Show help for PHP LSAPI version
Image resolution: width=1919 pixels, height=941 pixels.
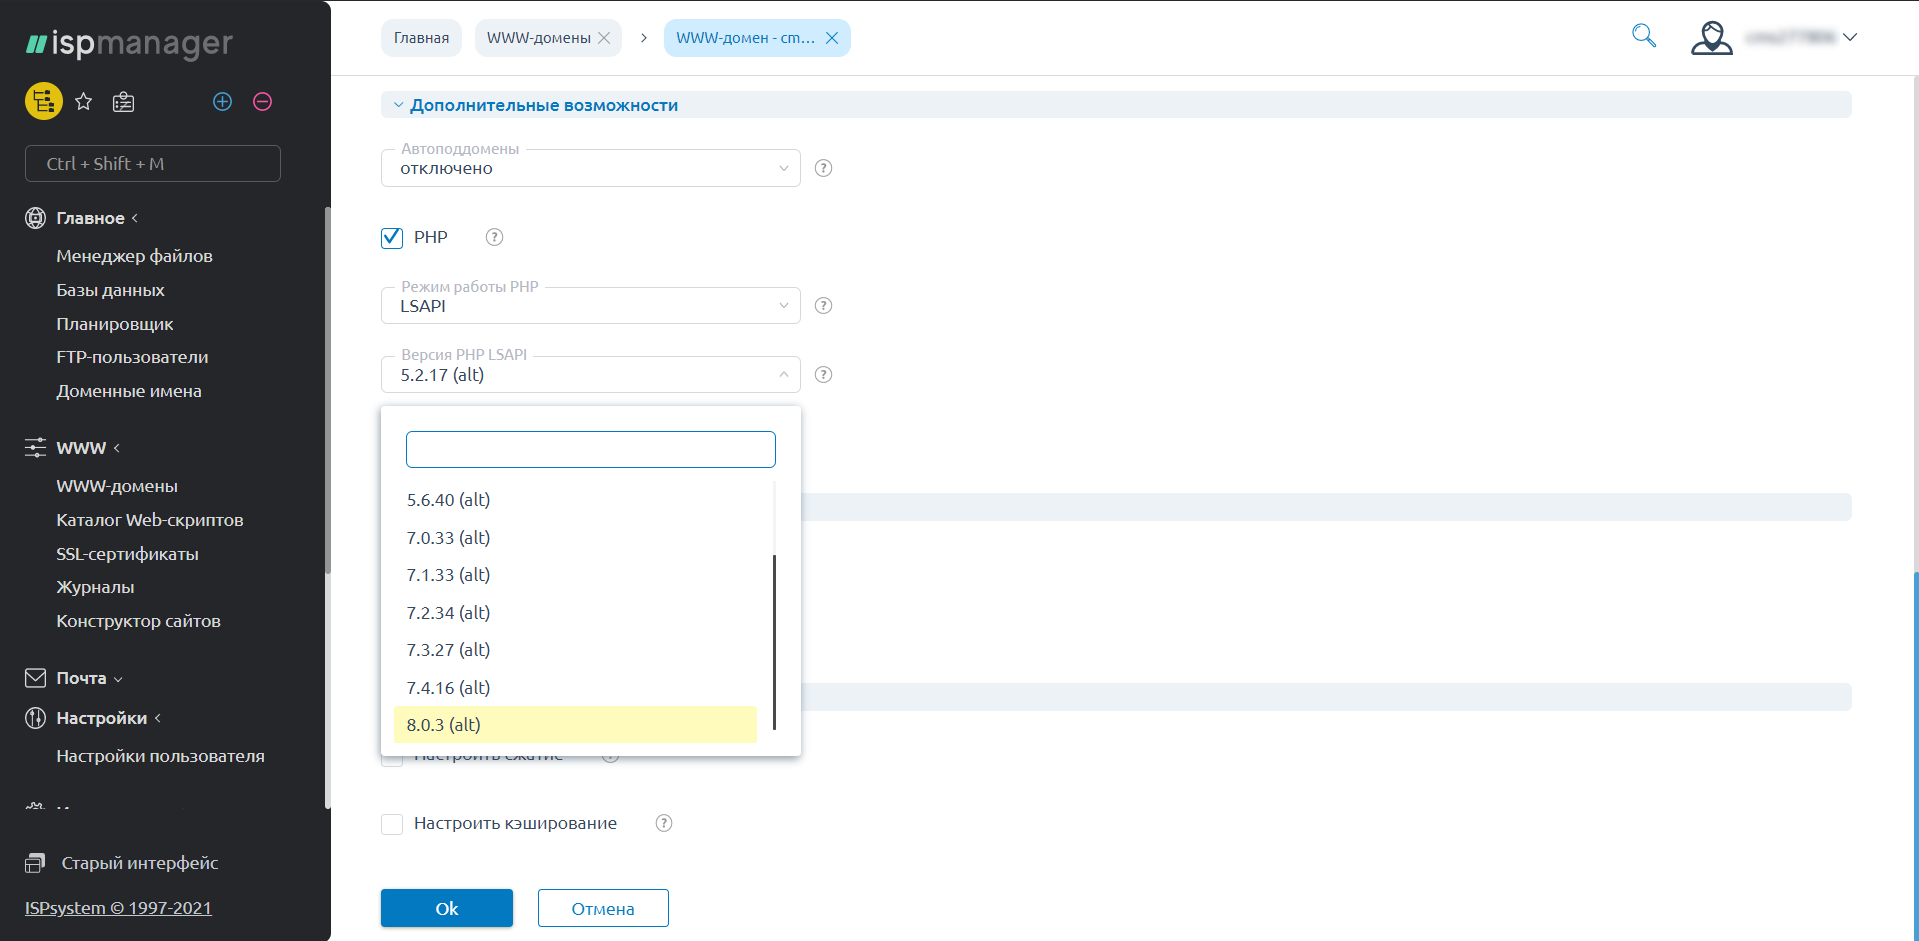[823, 374]
